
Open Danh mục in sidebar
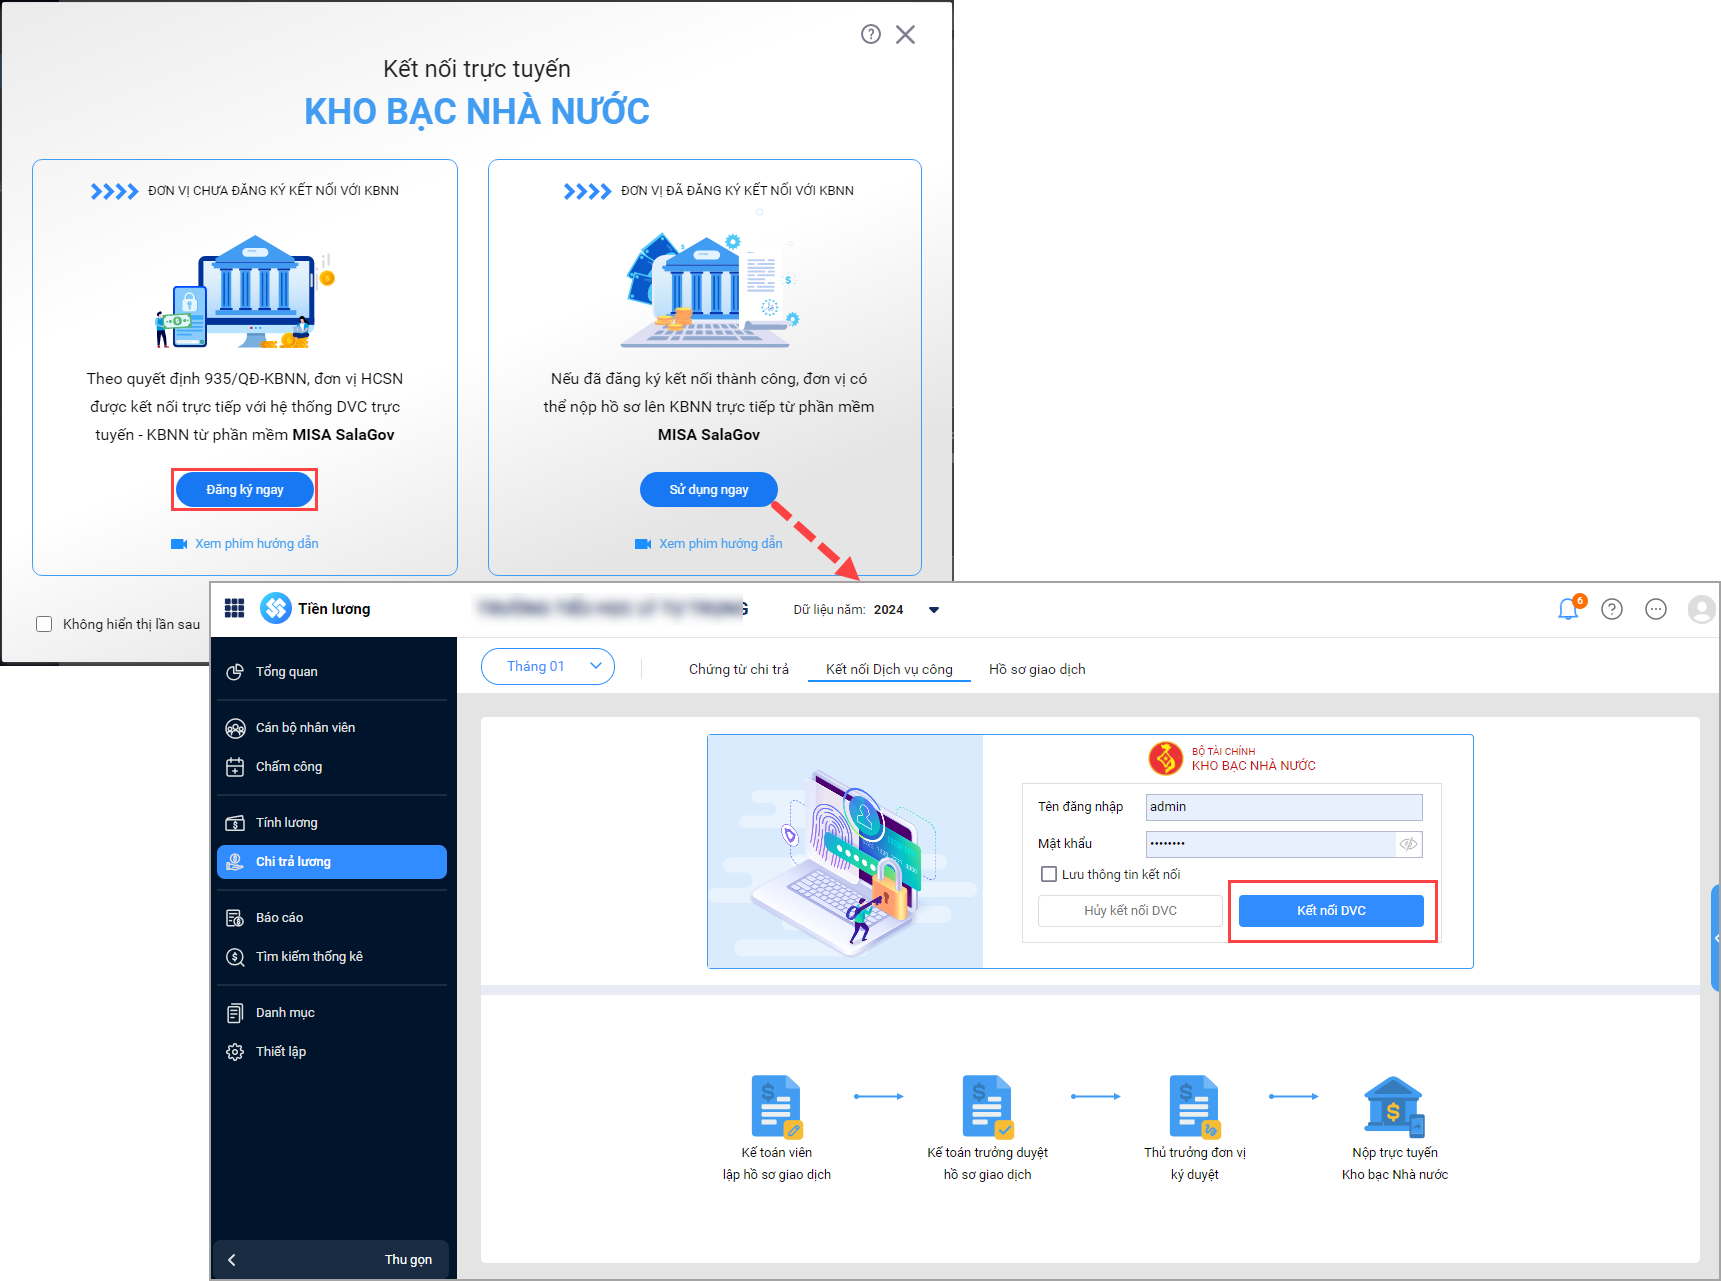(x=332, y=1013)
